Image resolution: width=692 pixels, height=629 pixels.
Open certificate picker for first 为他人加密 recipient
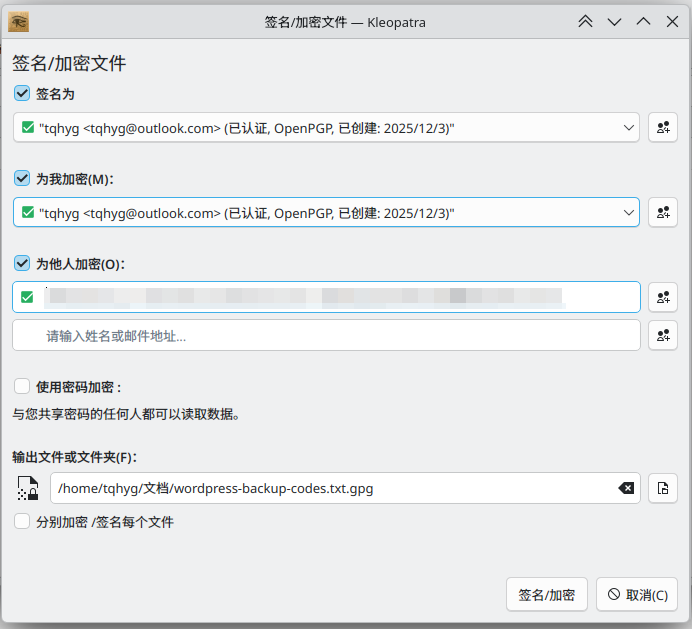pyautogui.click(x=662, y=297)
